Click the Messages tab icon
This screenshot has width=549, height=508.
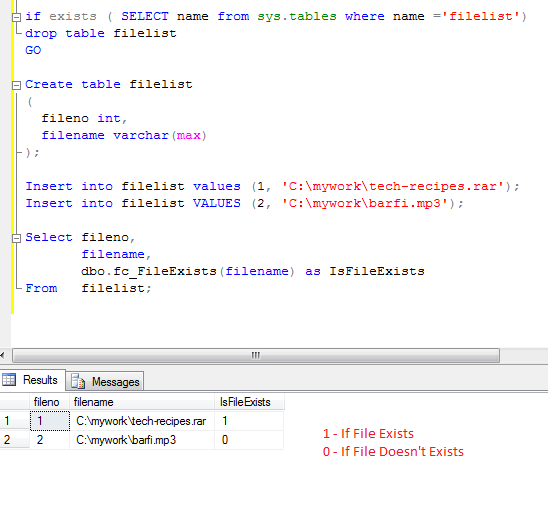coord(78,382)
